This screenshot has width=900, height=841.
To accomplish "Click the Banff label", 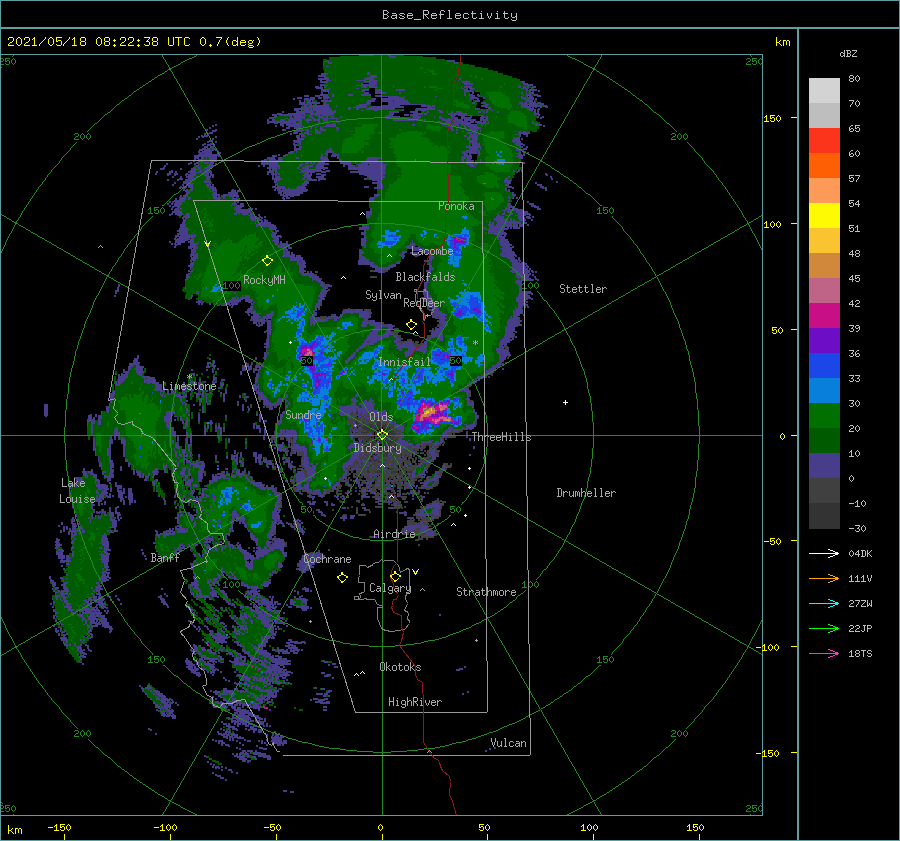I will pos(165,557).
